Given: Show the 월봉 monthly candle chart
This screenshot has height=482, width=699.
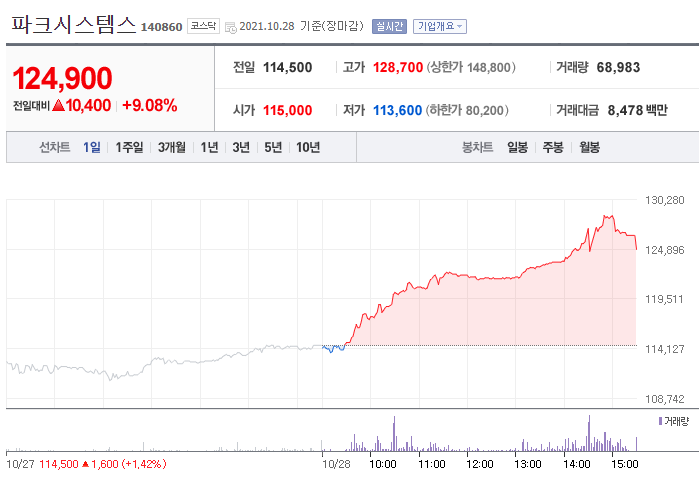Looking at the screenshot, I should pos(589,147).
